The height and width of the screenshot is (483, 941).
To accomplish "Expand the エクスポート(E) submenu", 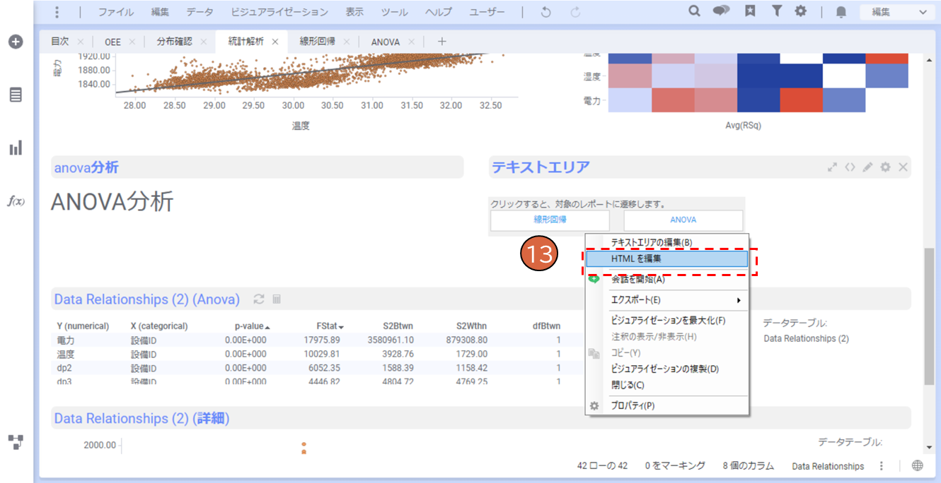I will point(667,299).
